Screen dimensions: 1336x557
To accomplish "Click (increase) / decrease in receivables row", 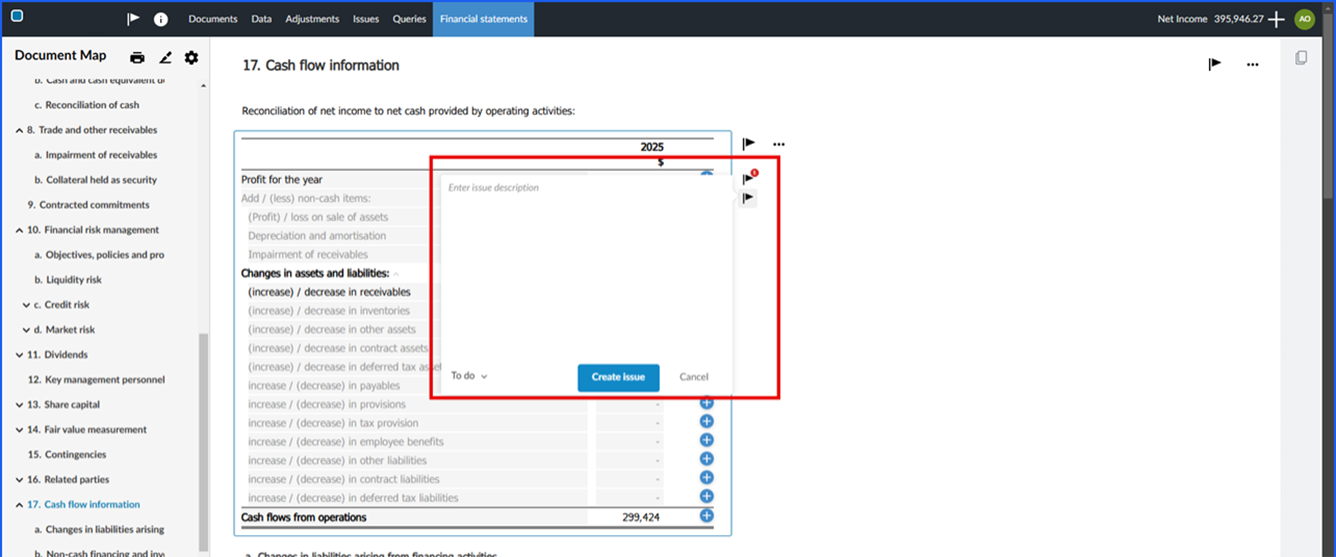I will pyautogui.click(x=329, y=292).
